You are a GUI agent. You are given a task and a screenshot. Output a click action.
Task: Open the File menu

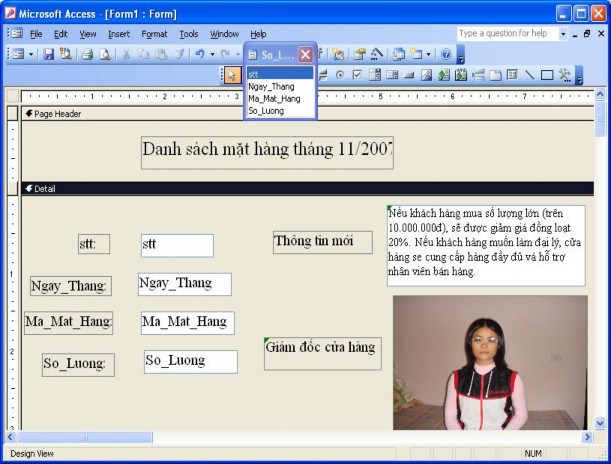coord(36,34)
